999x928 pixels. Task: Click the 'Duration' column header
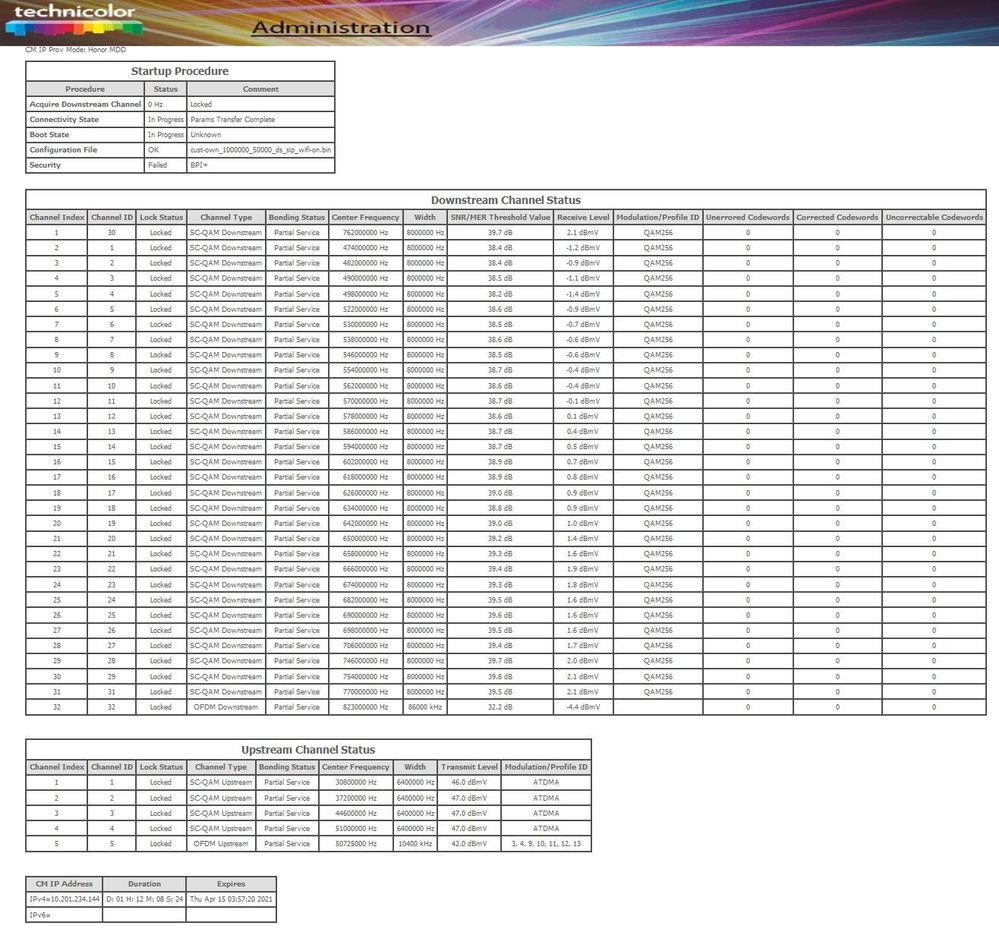[x=144, y=884]
